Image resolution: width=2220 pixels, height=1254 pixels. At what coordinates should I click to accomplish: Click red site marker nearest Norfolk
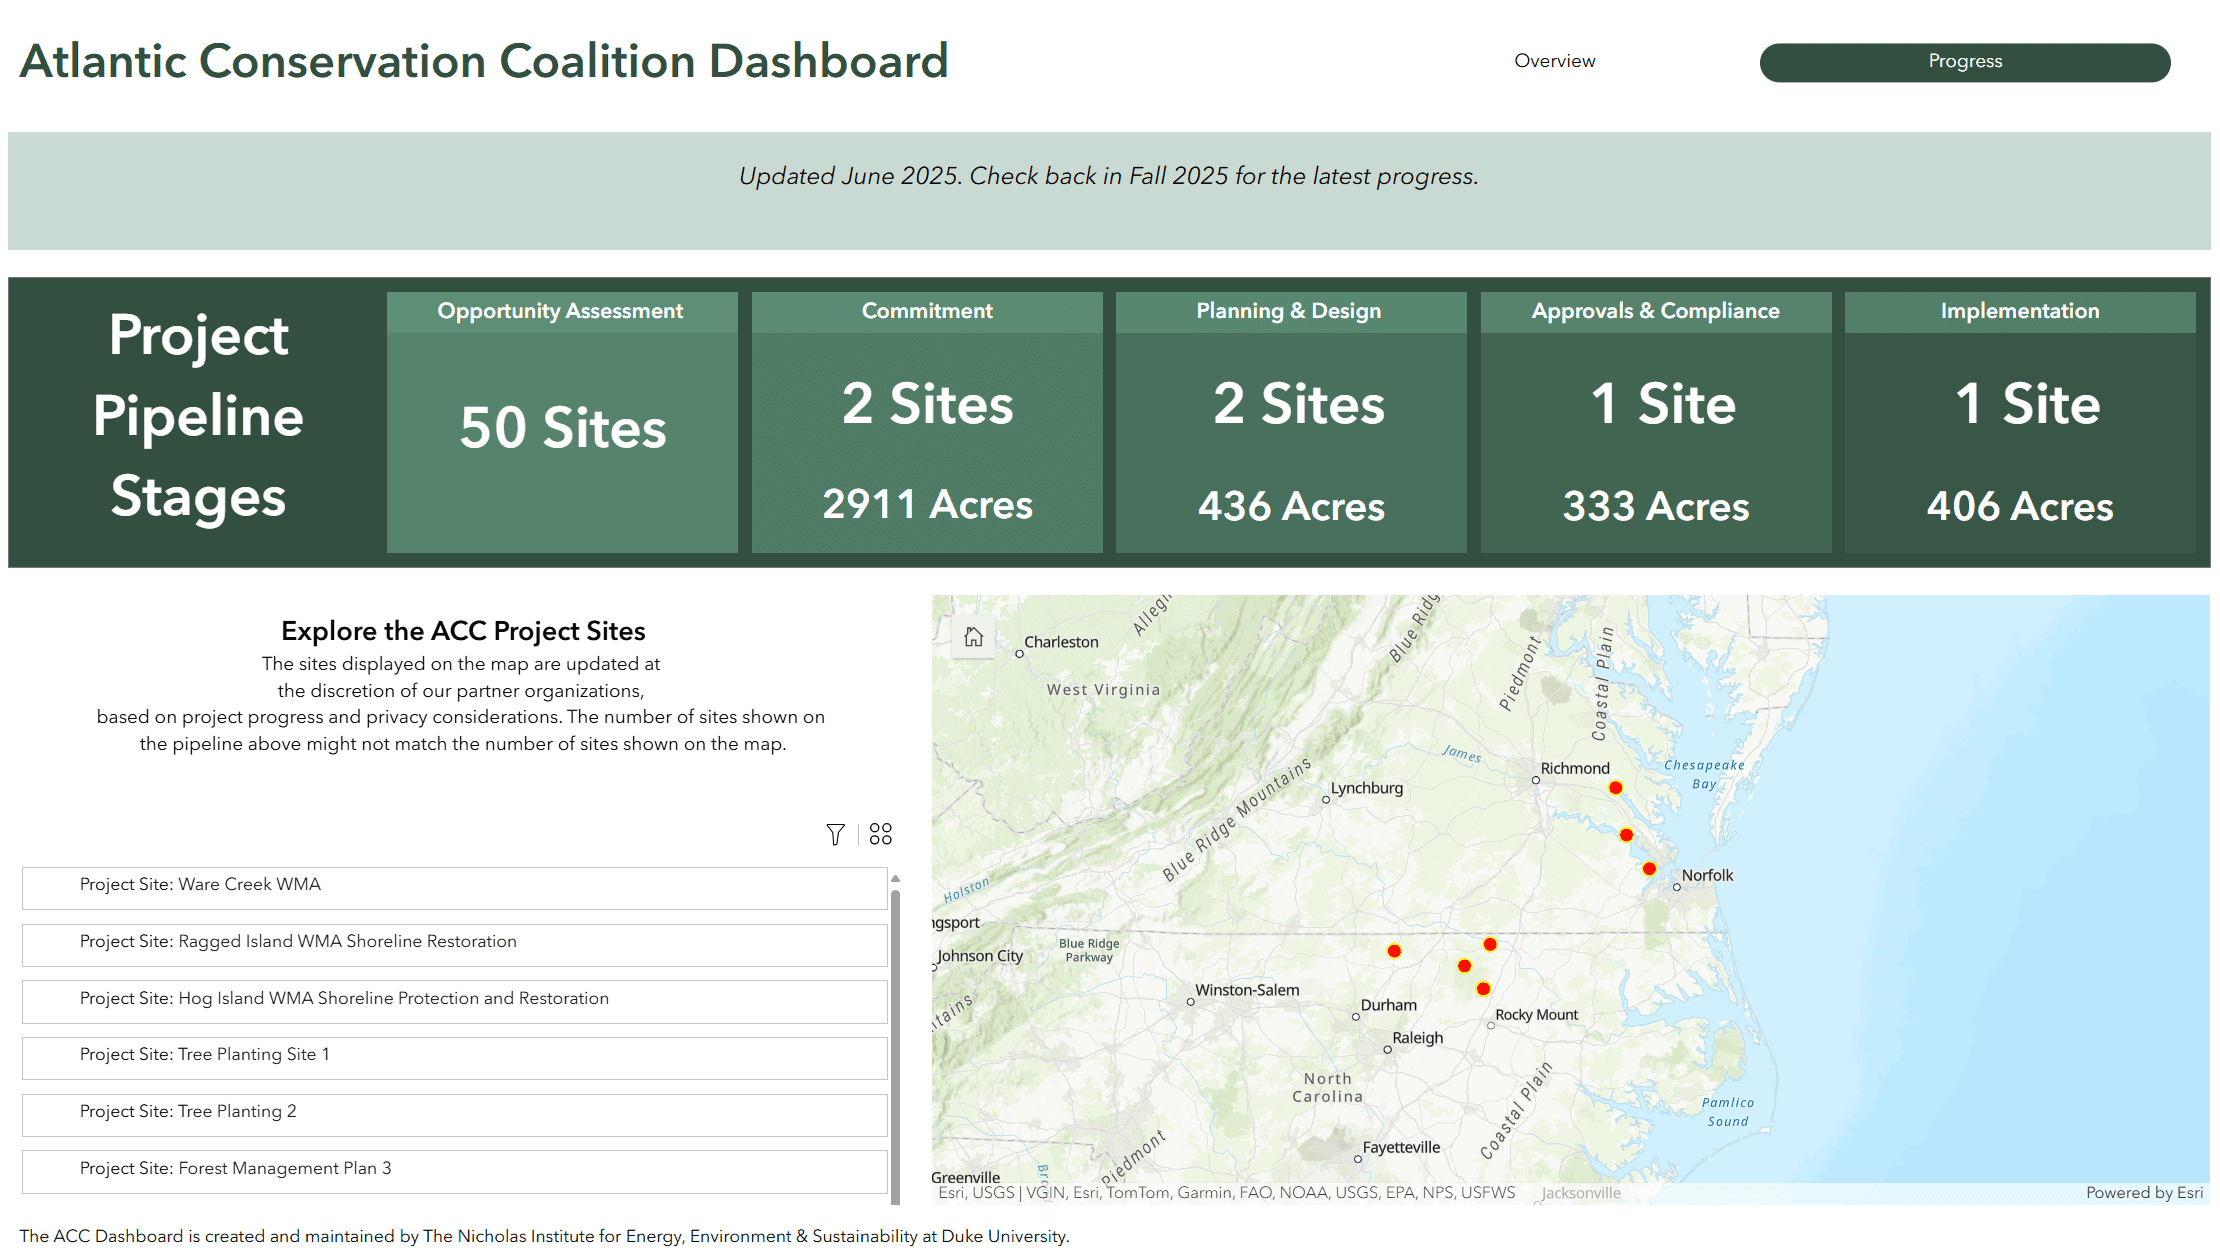pos(1649,869)
